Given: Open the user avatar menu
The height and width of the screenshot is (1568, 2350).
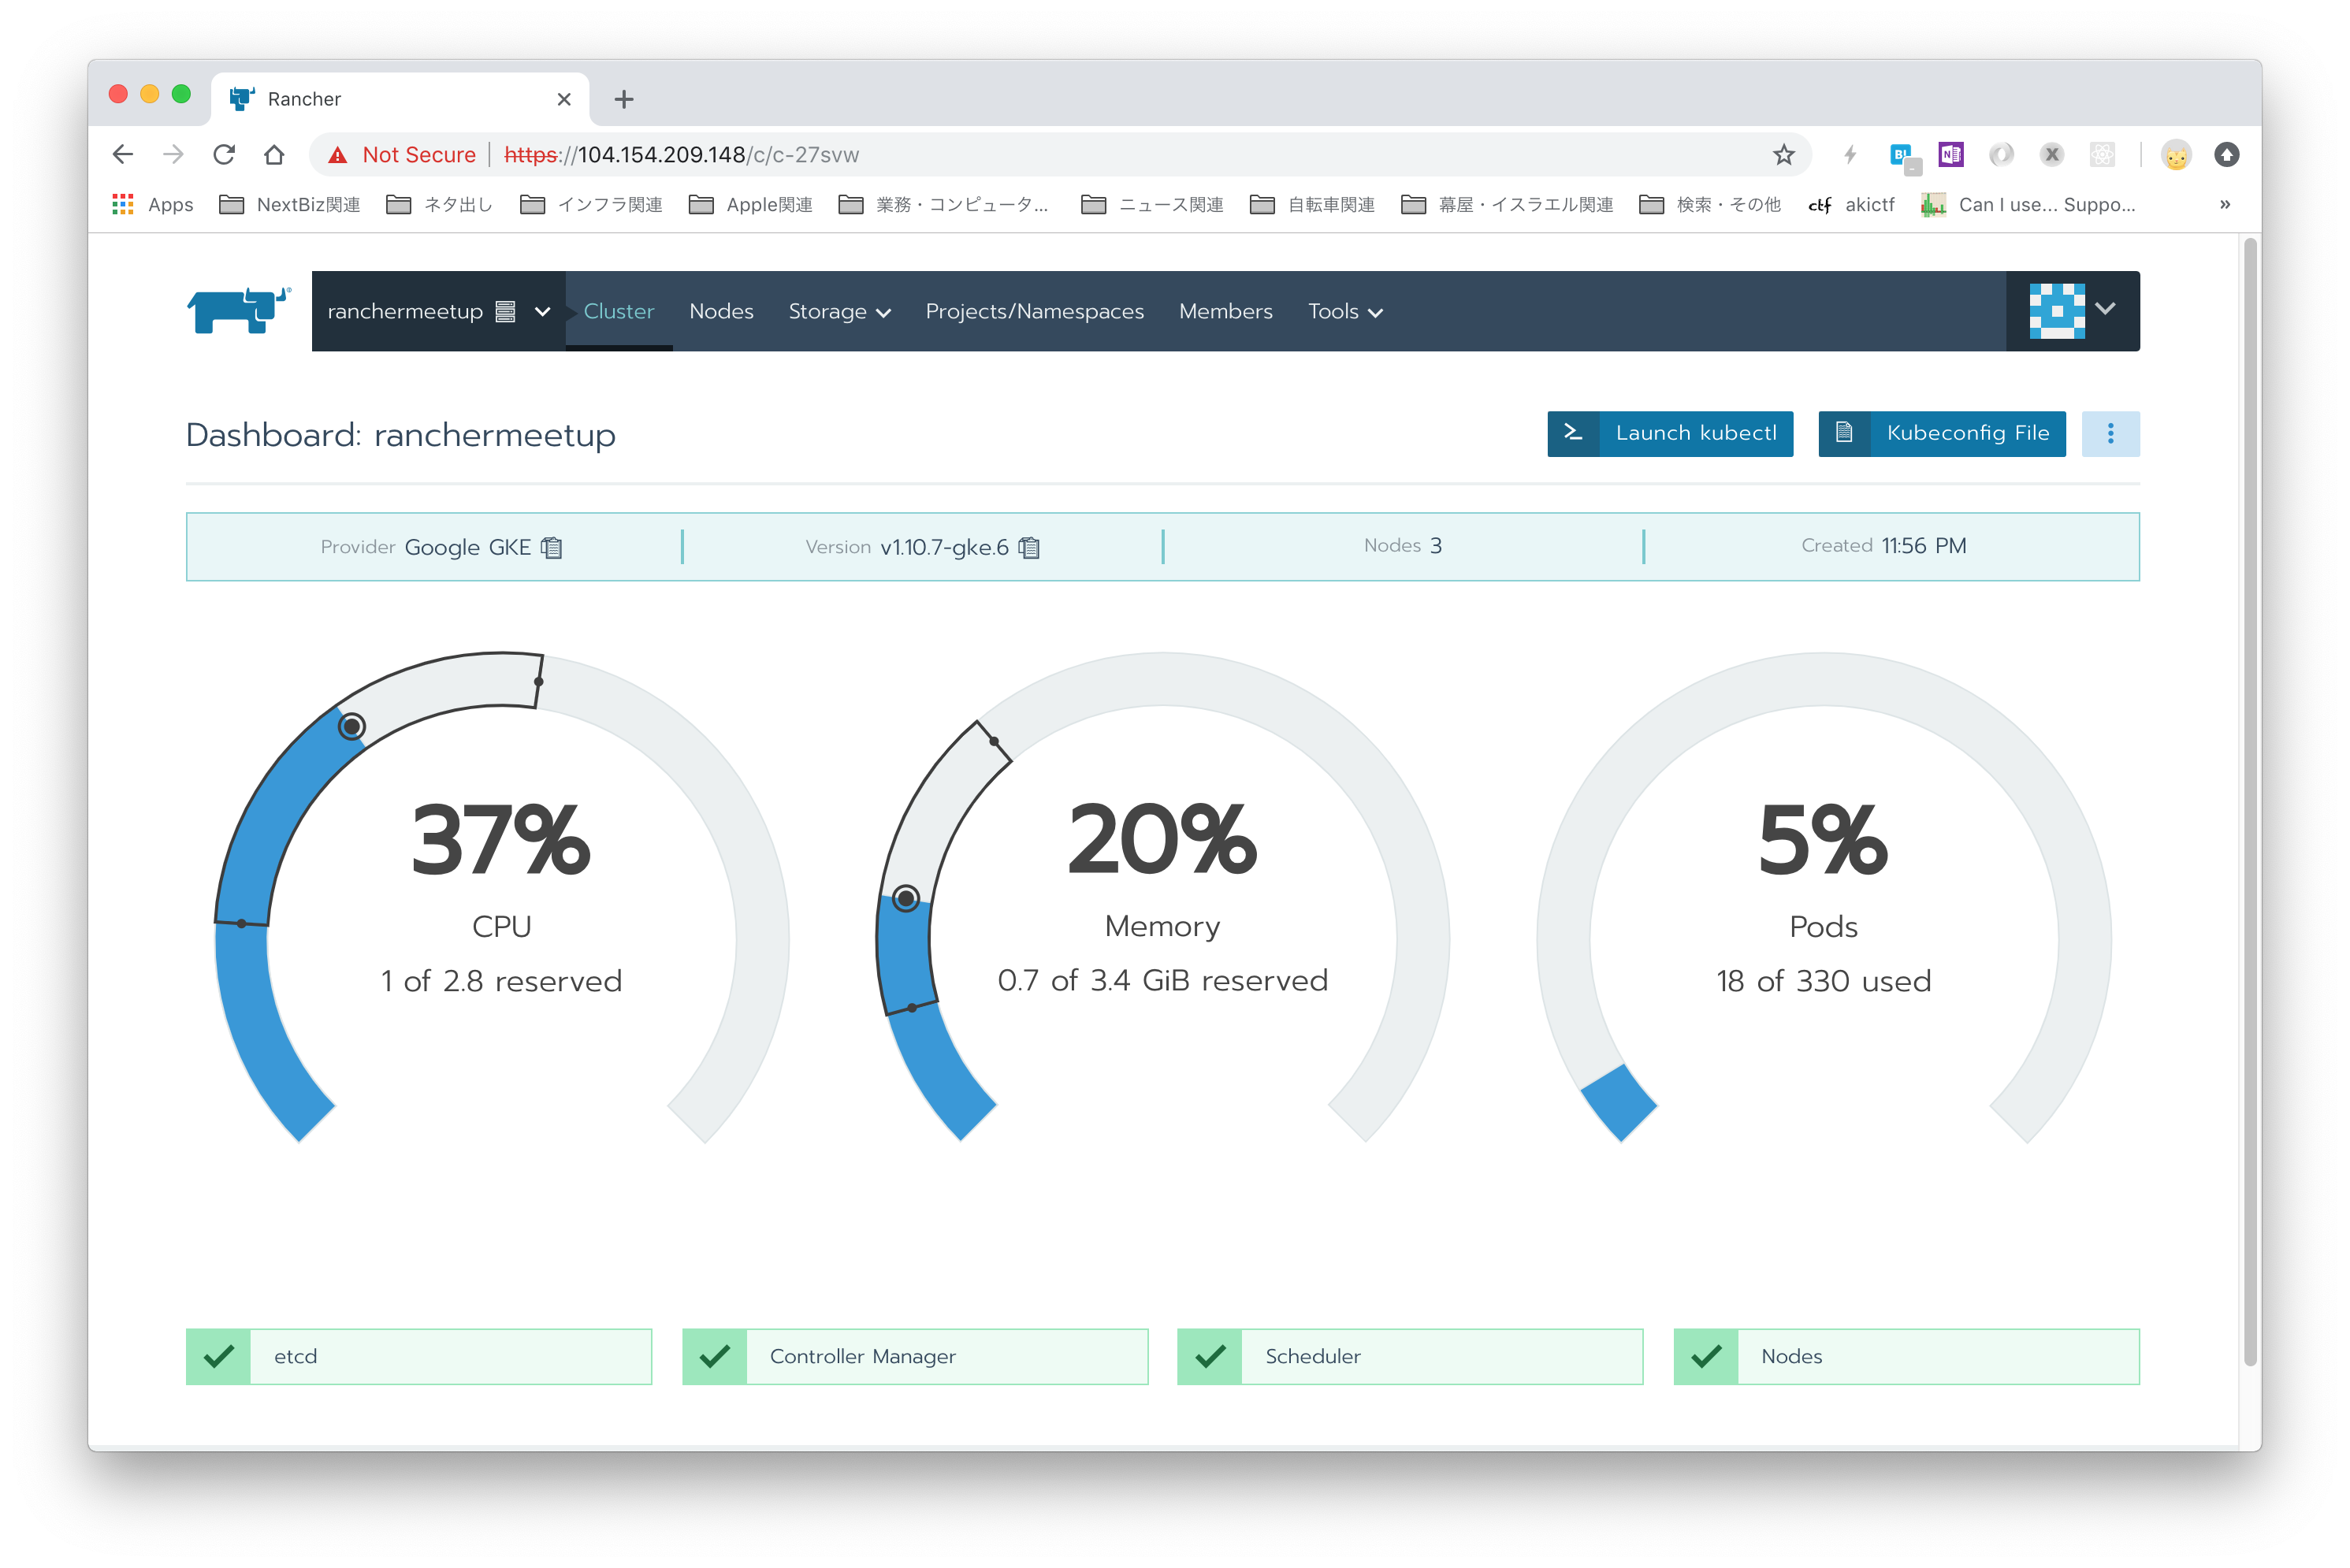Looking at the screenshot, I should [x=2072, y=310].
